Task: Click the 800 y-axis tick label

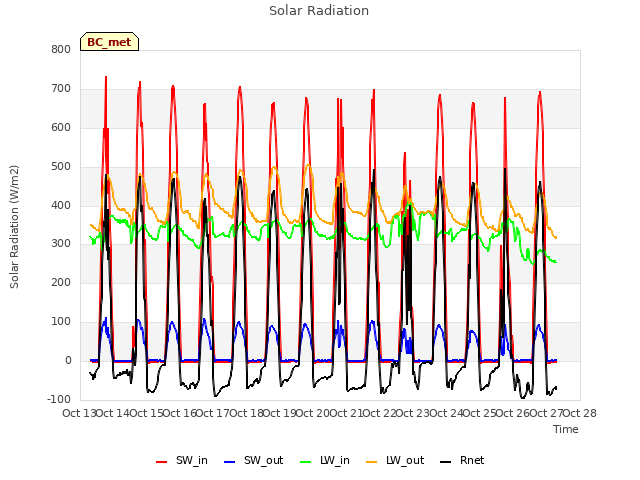Action: 61,49
